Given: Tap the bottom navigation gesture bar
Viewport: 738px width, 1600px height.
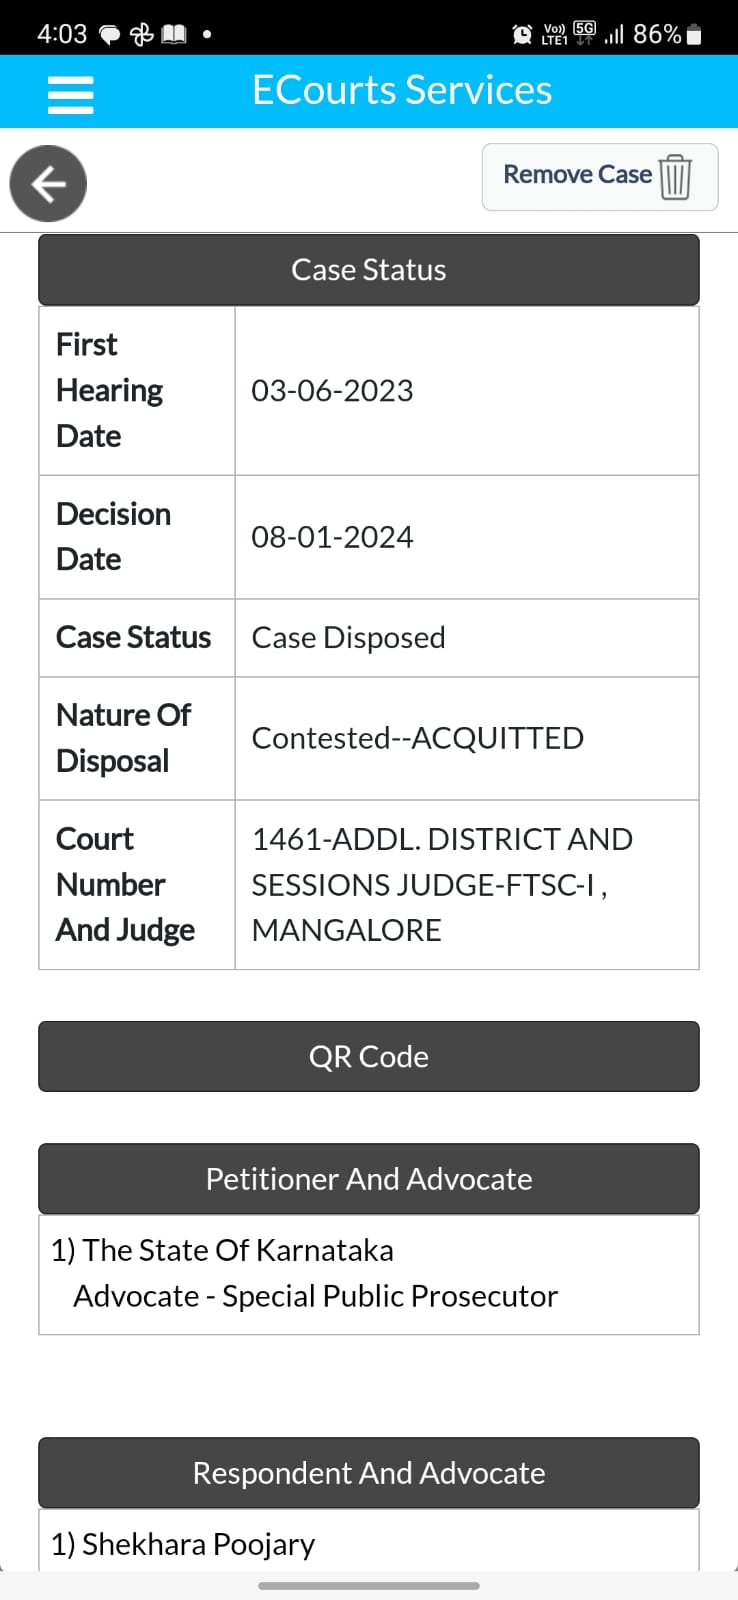Looking at the screenshot, I should pos(368,1585).
